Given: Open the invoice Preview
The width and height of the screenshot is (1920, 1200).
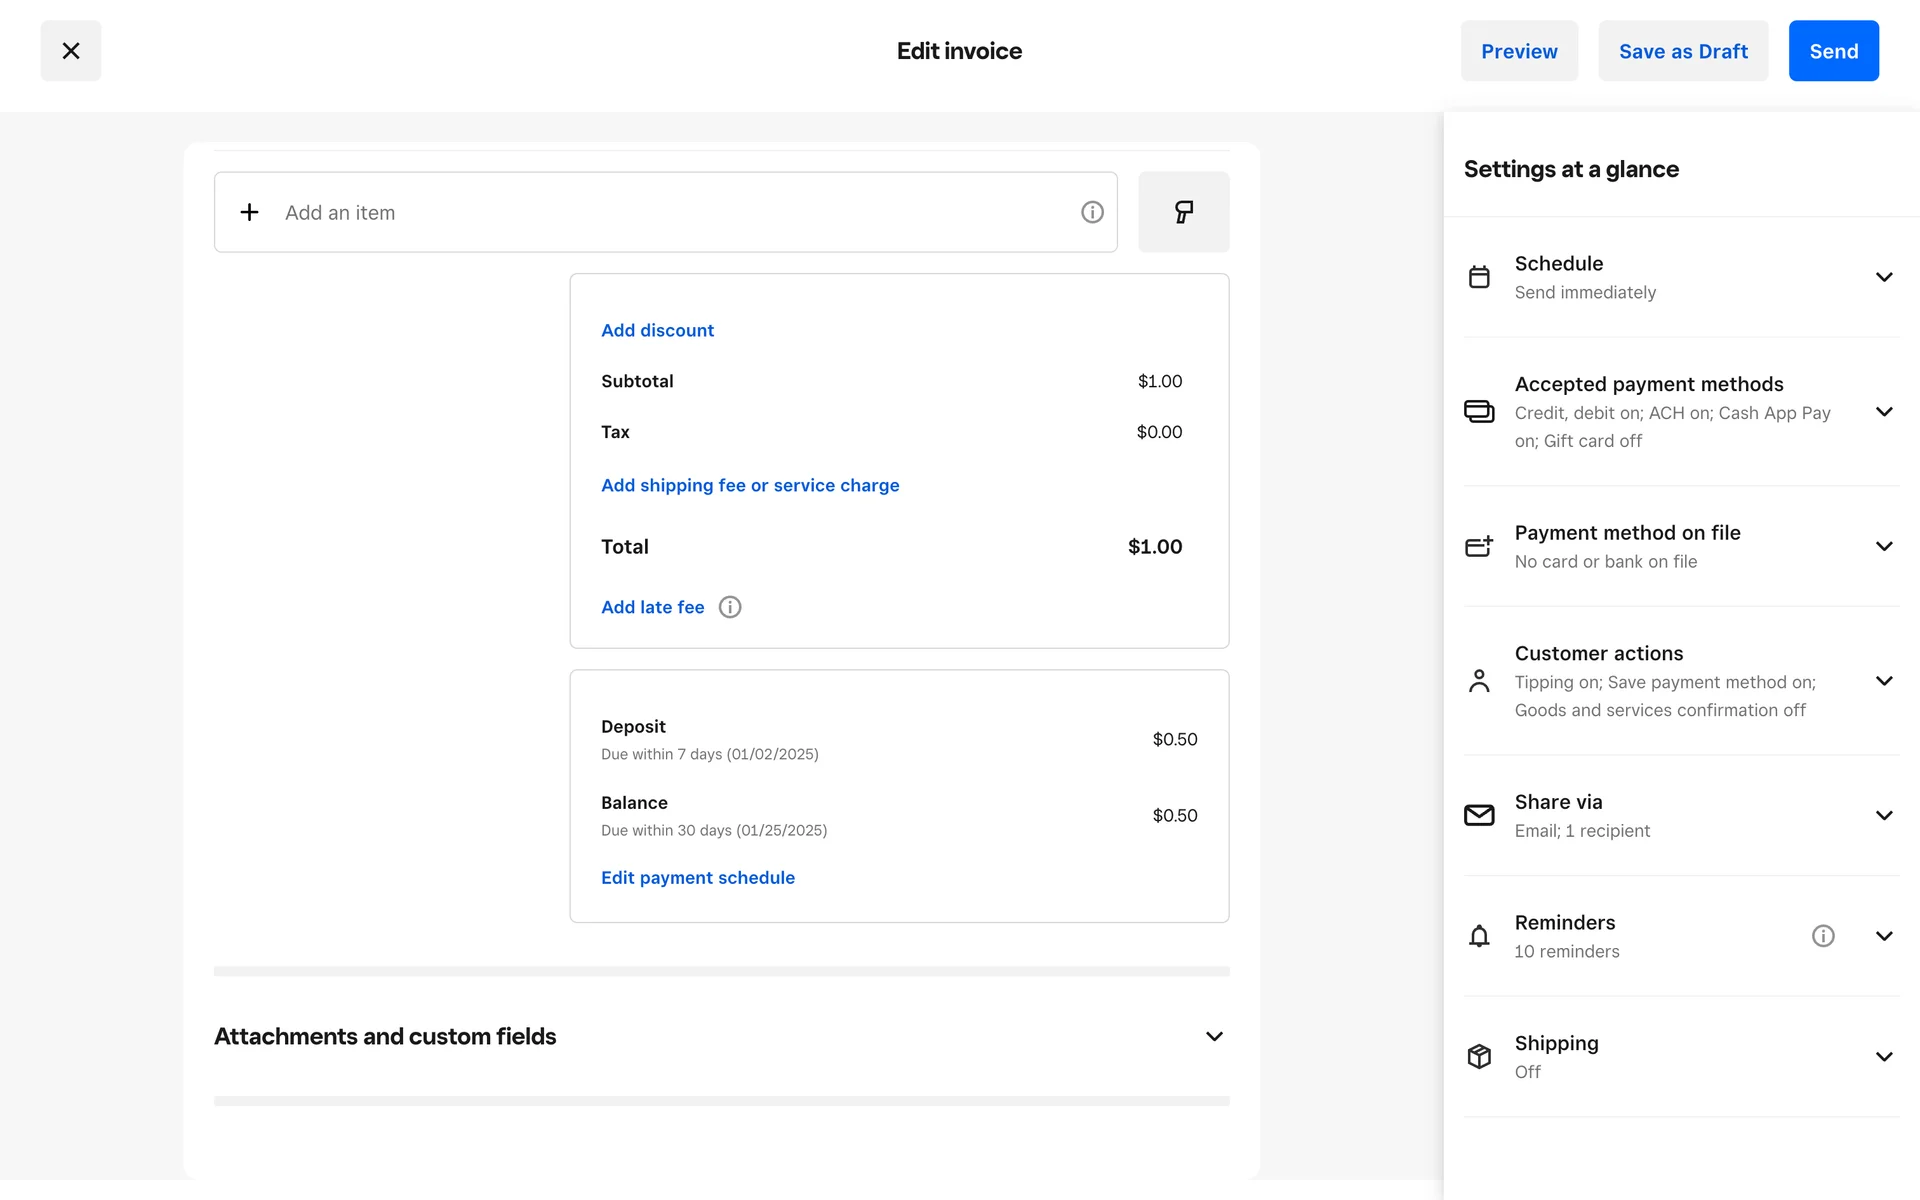Looking at the screenshot, I should click(x=1518, y=51).
